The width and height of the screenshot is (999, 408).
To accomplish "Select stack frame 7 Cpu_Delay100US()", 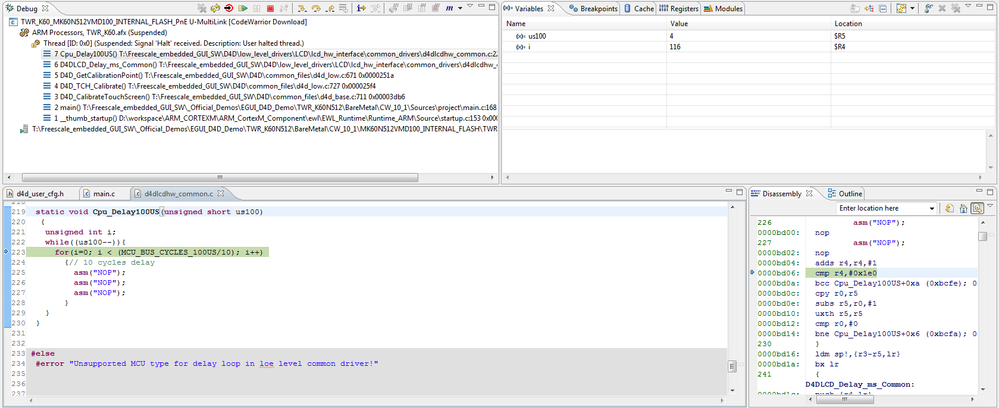I will coord(270,54).
